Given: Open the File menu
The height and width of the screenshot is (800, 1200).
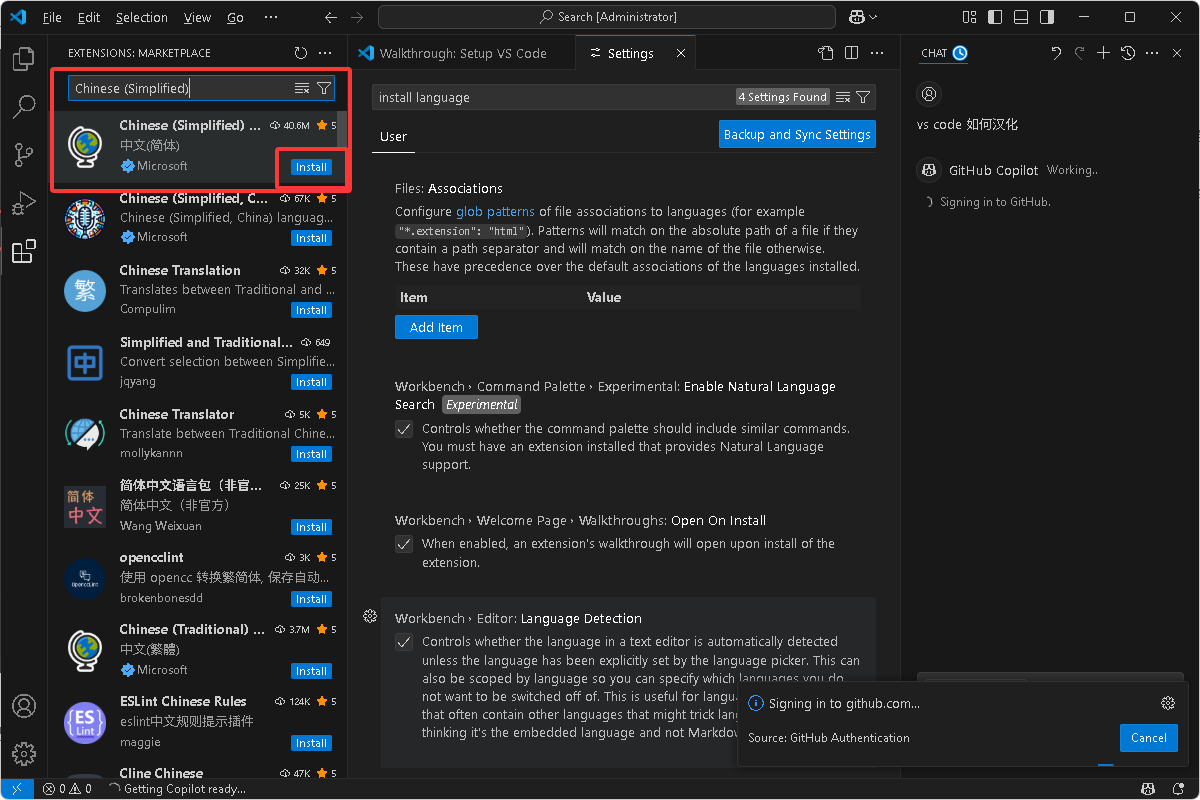Looking at the screenshot, I should (52, 17).
